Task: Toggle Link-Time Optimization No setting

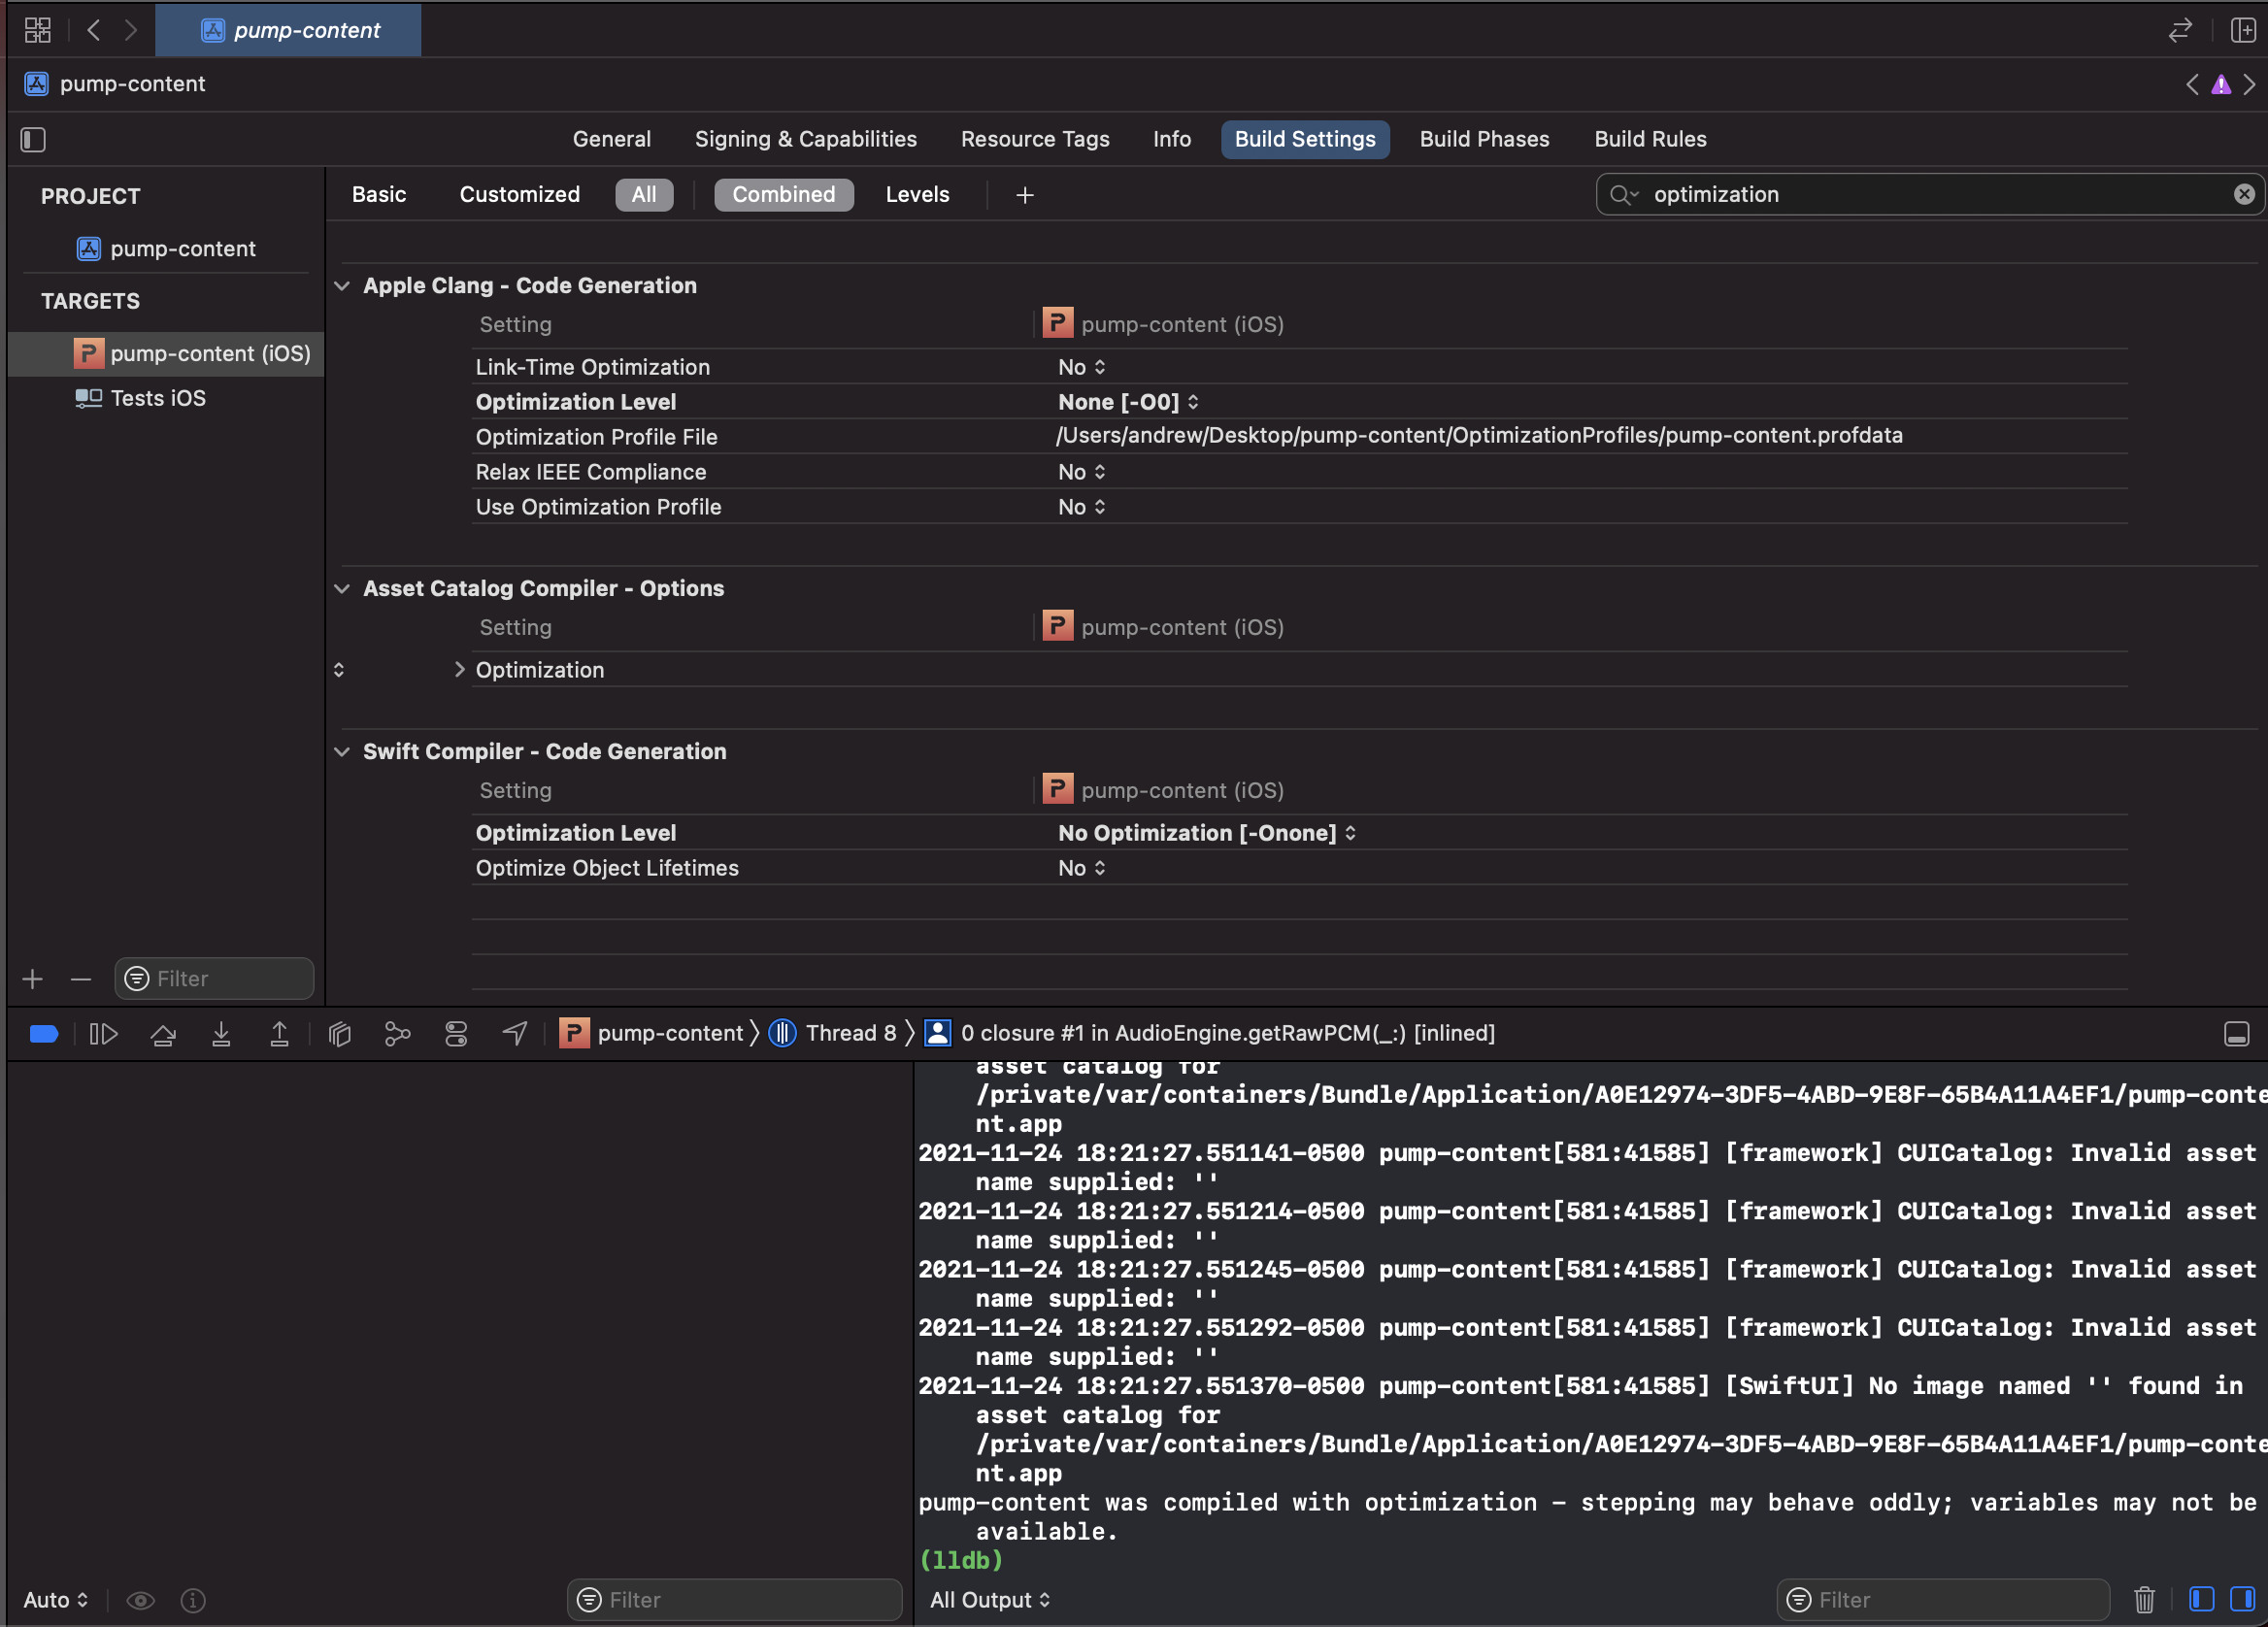Action: (1080, 366)
